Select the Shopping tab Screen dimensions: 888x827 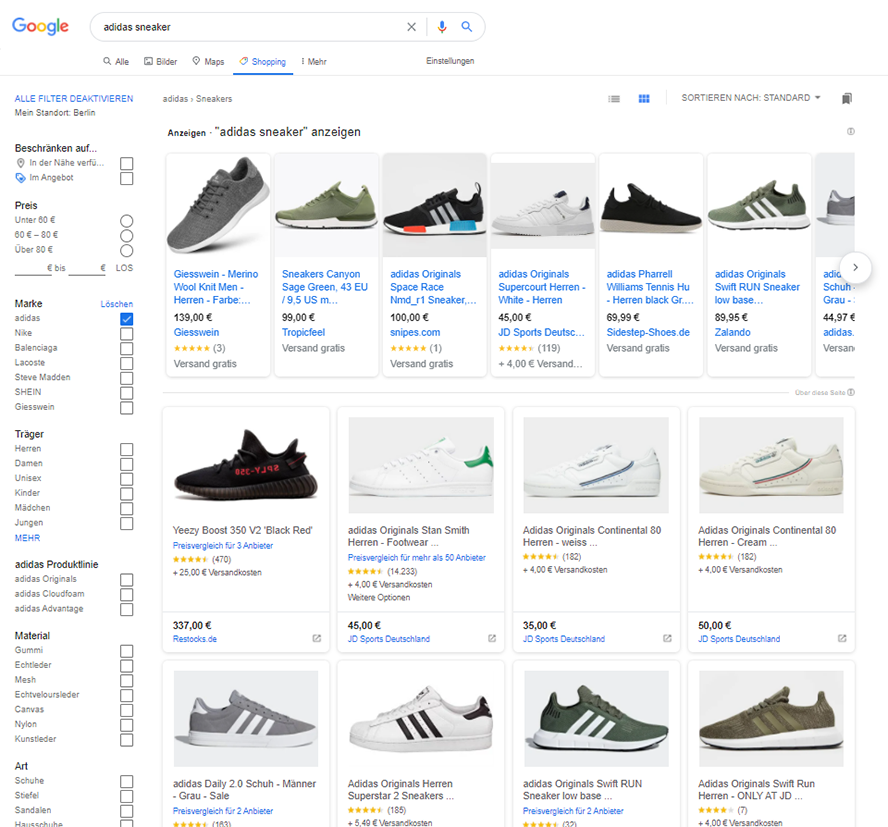coord(263,61)
